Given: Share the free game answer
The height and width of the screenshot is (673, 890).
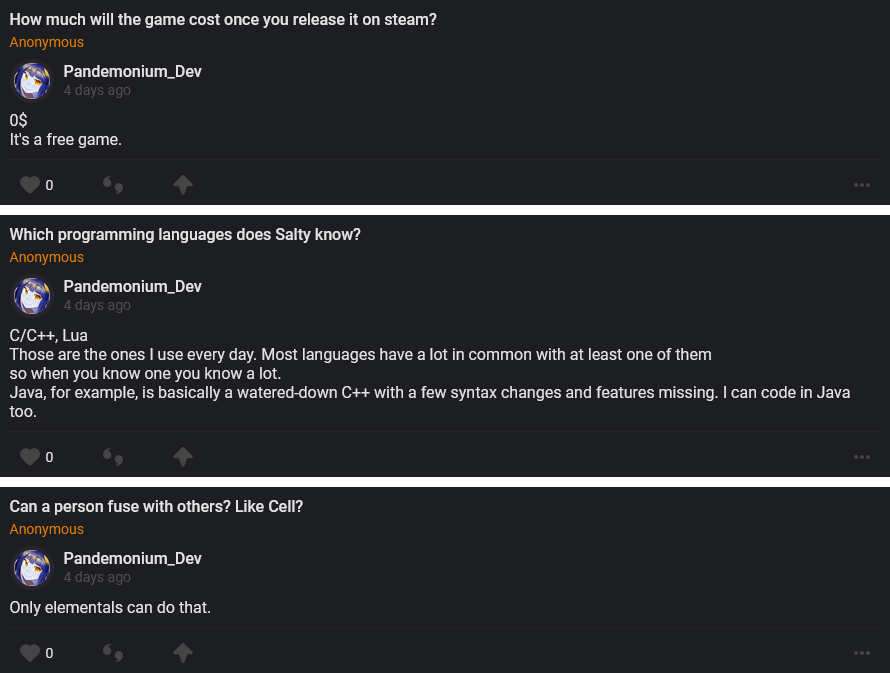Looking at the screenshot, I should click(182, 185).
